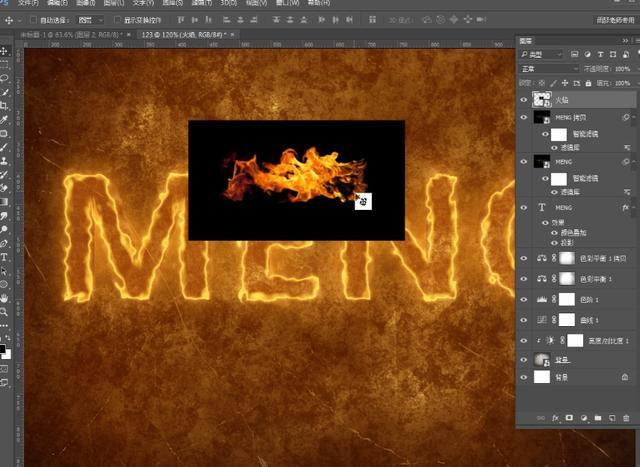
Task: Select the Move tool in the toolbox
Action: click(x=4, y=51)
